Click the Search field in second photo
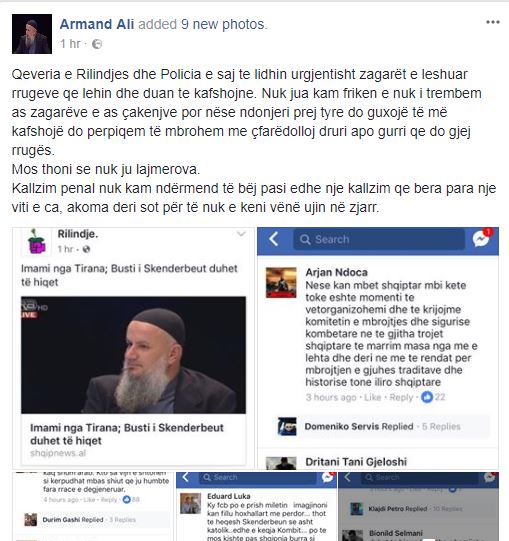Screen dimensions: 509x541 [379, 239]
